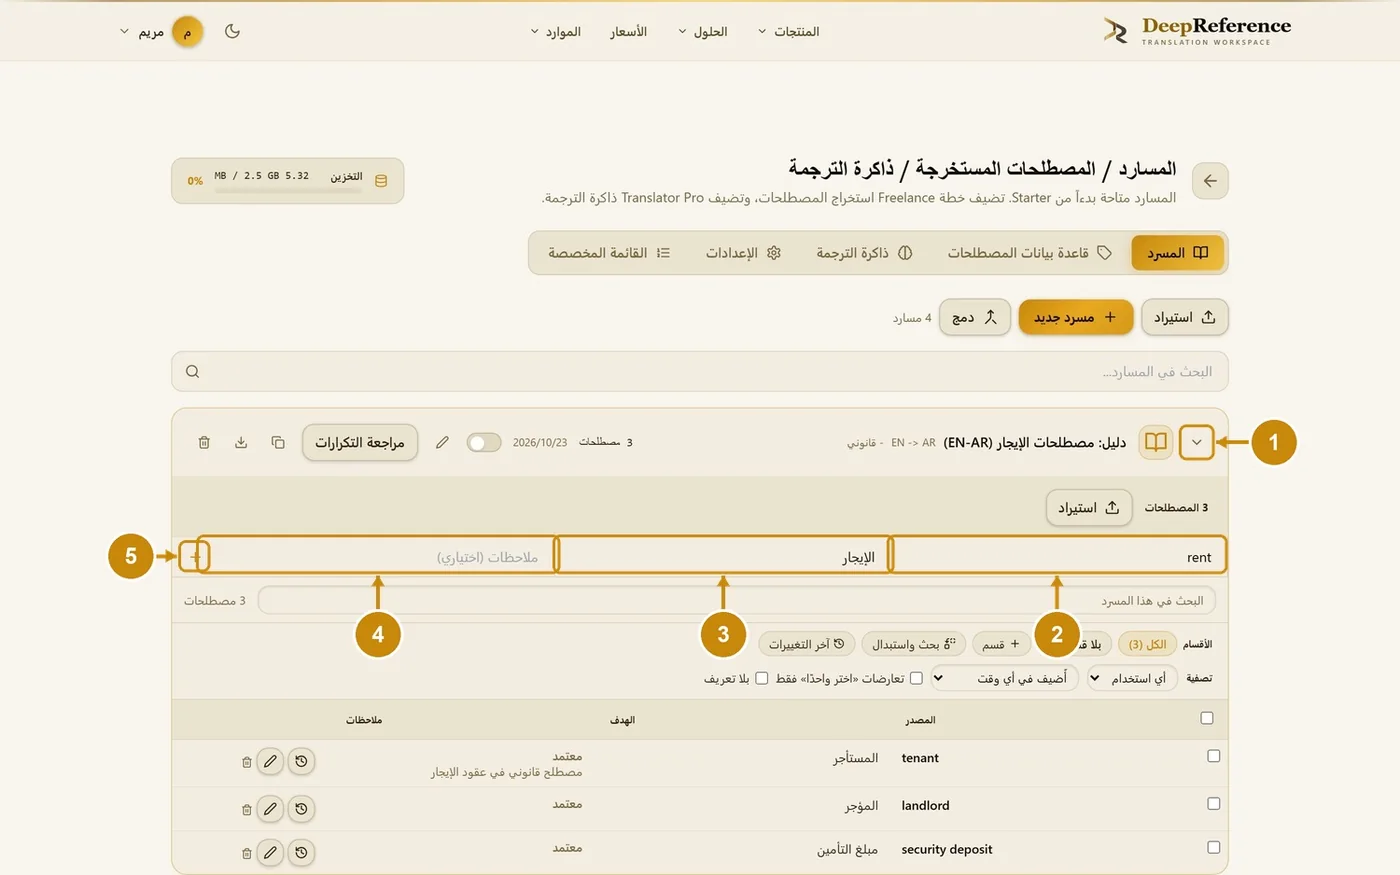Delete the tenant term row
Image resolution: width=1400 pixels, height=875 pixels.
pos(246,762)
